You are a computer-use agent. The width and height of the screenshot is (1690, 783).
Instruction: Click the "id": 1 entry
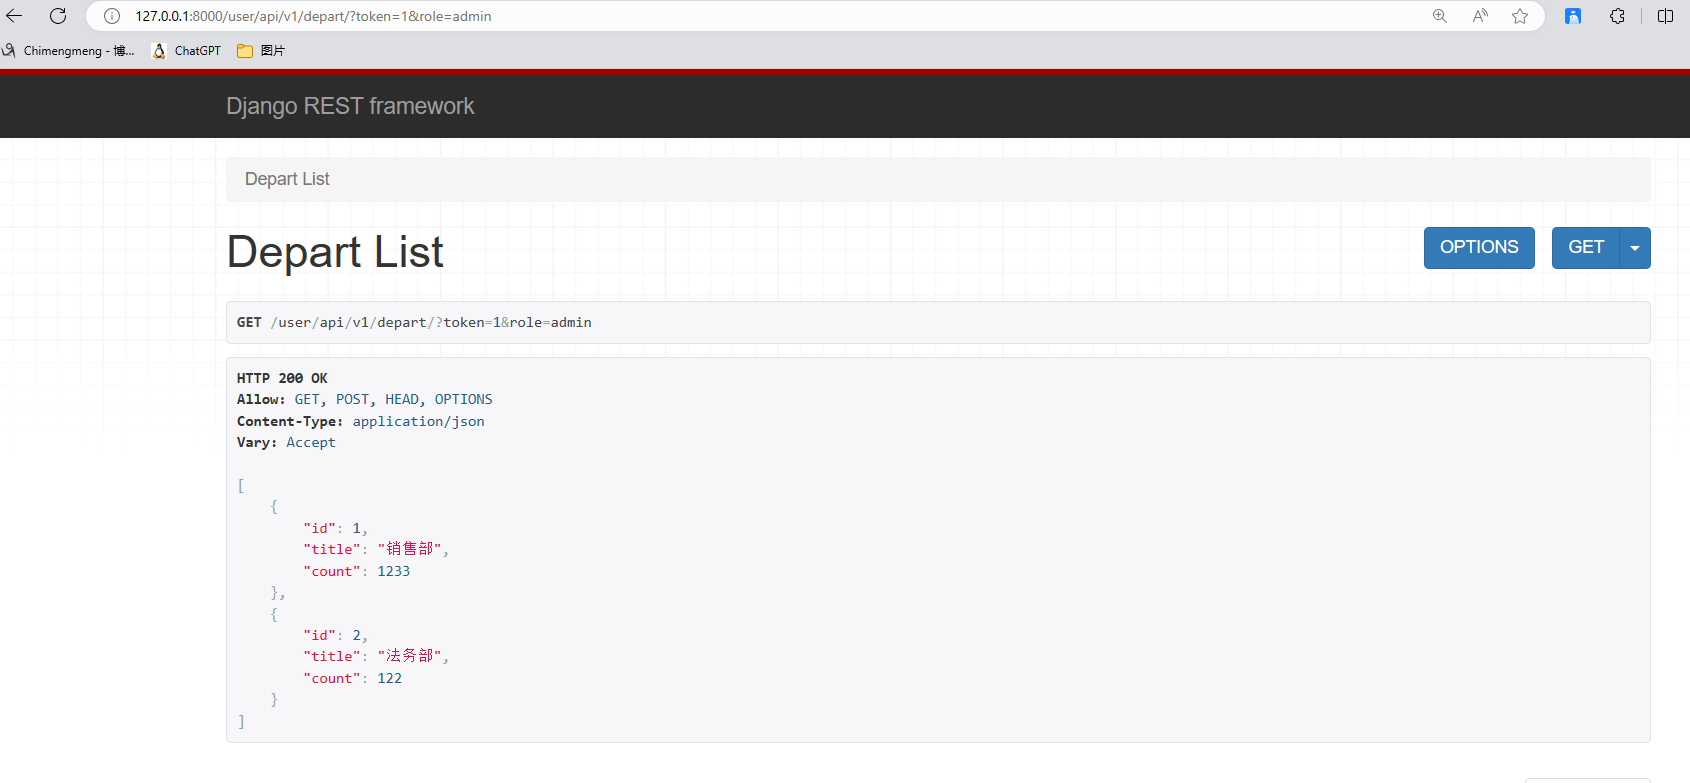coord(335,528)
